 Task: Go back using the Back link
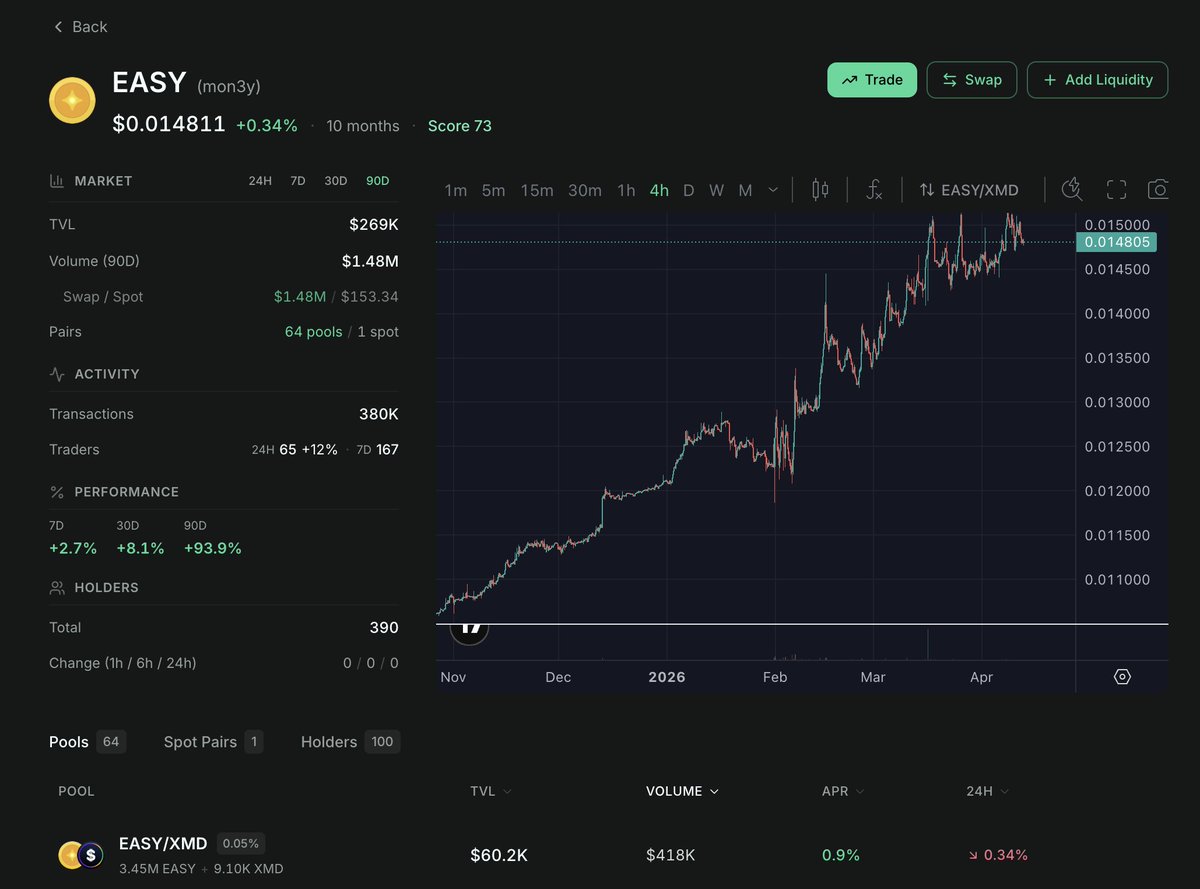click(79, 27)
